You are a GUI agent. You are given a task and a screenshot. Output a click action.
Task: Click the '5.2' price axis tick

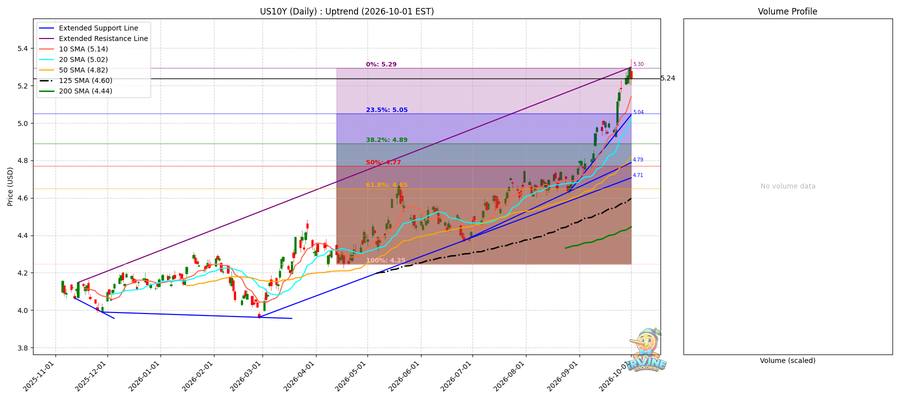point(23,86)
